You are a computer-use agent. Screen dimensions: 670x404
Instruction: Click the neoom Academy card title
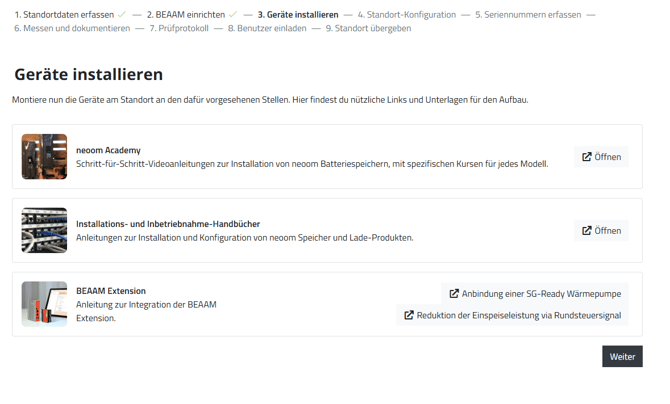(108, 150)
